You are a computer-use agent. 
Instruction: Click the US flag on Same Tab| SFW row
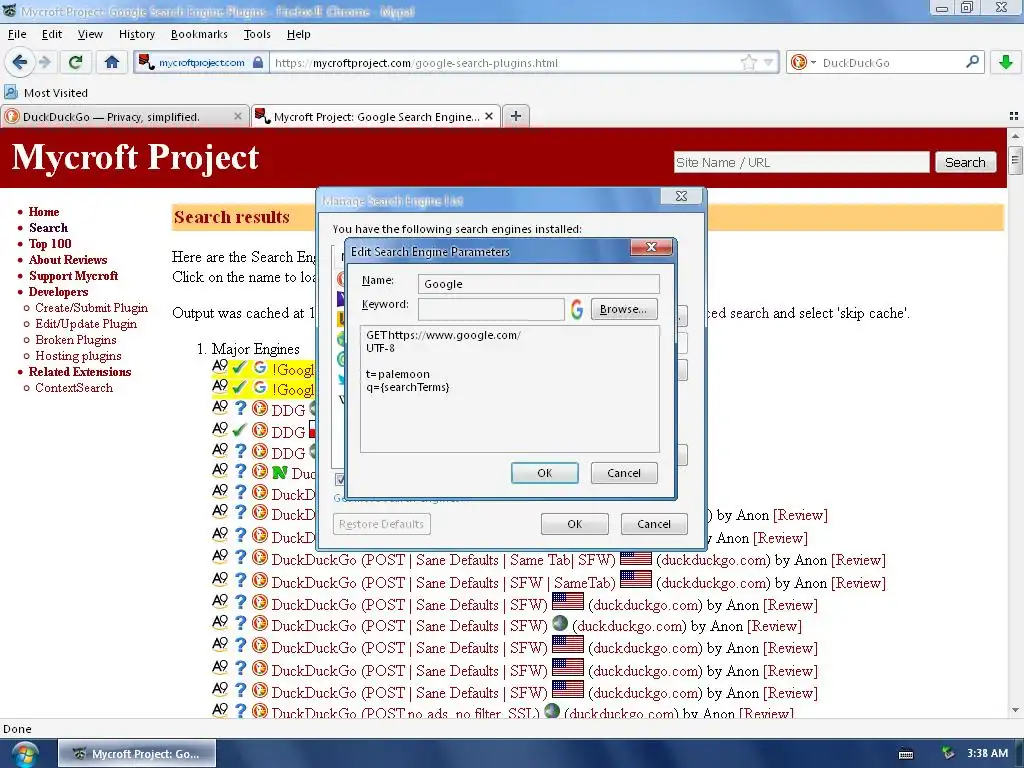point(635,558)
